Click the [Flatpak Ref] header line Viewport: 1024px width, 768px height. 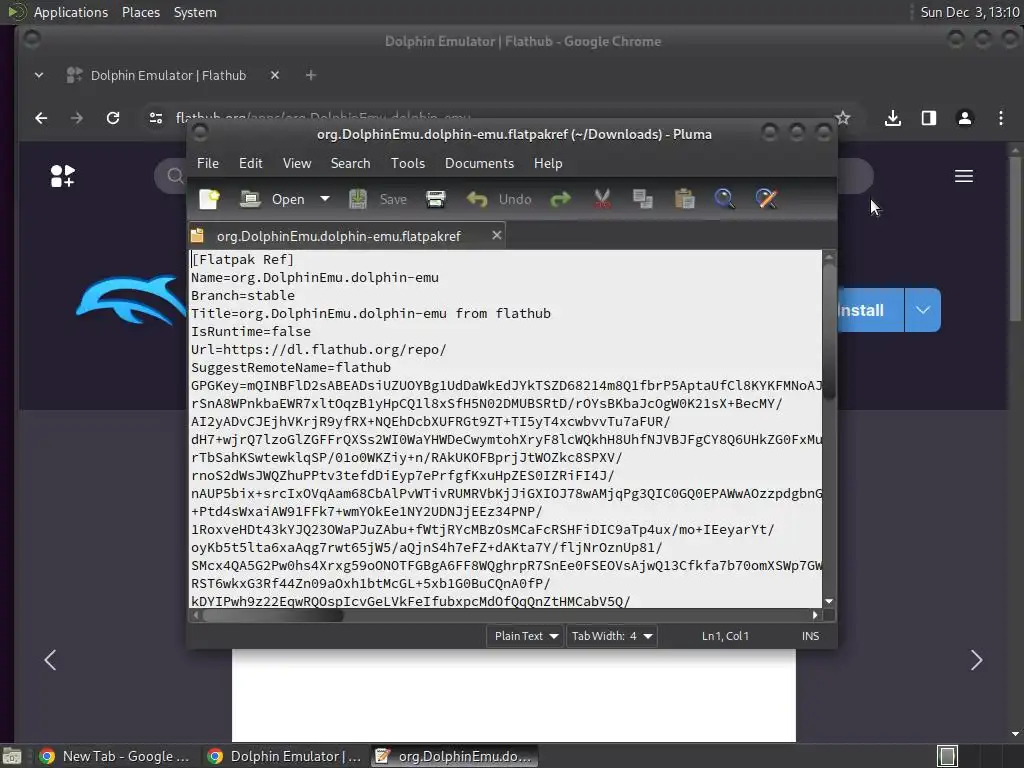coord(243,259)
